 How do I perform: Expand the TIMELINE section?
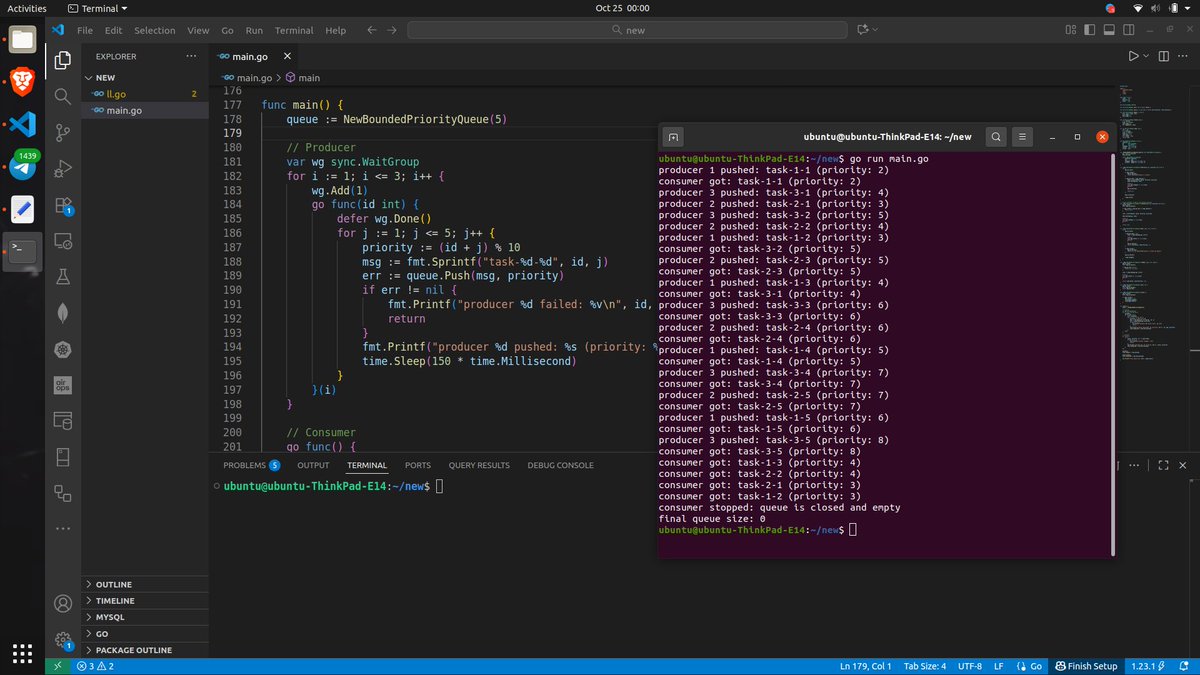click(115, 601)
